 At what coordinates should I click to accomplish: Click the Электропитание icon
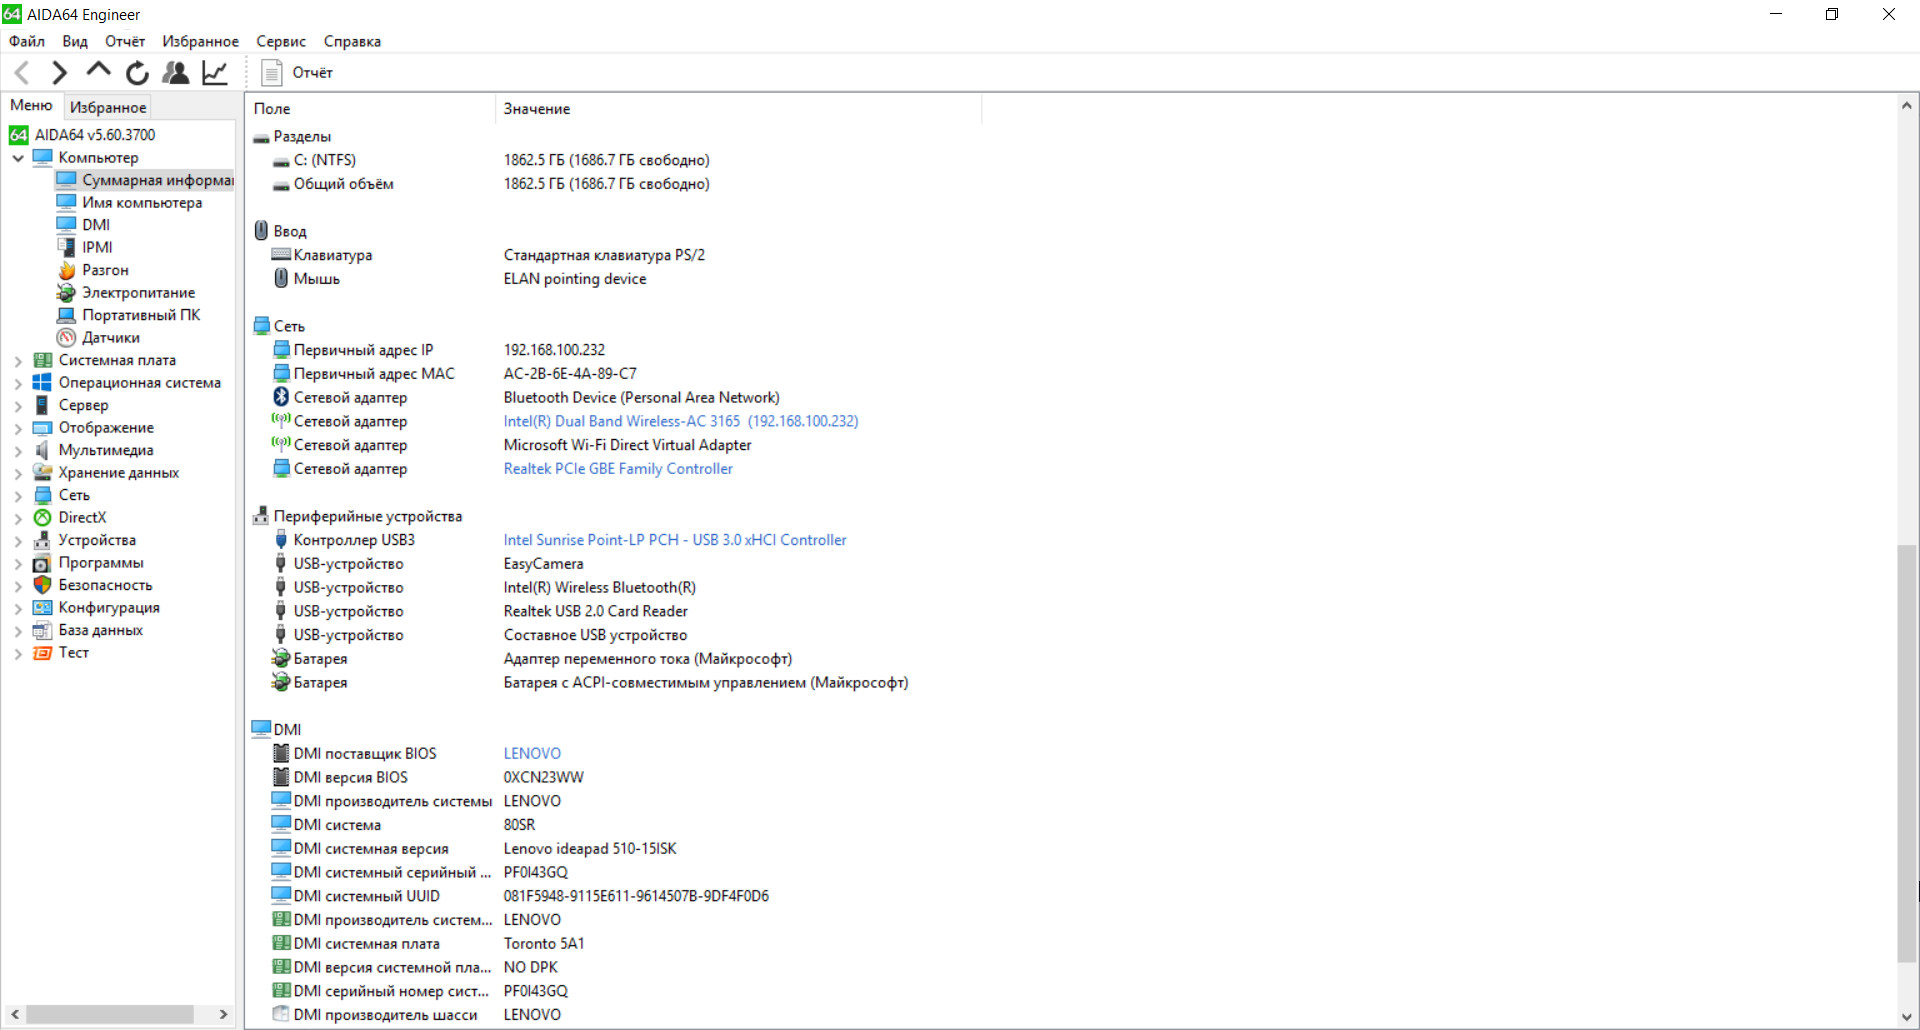67,293
